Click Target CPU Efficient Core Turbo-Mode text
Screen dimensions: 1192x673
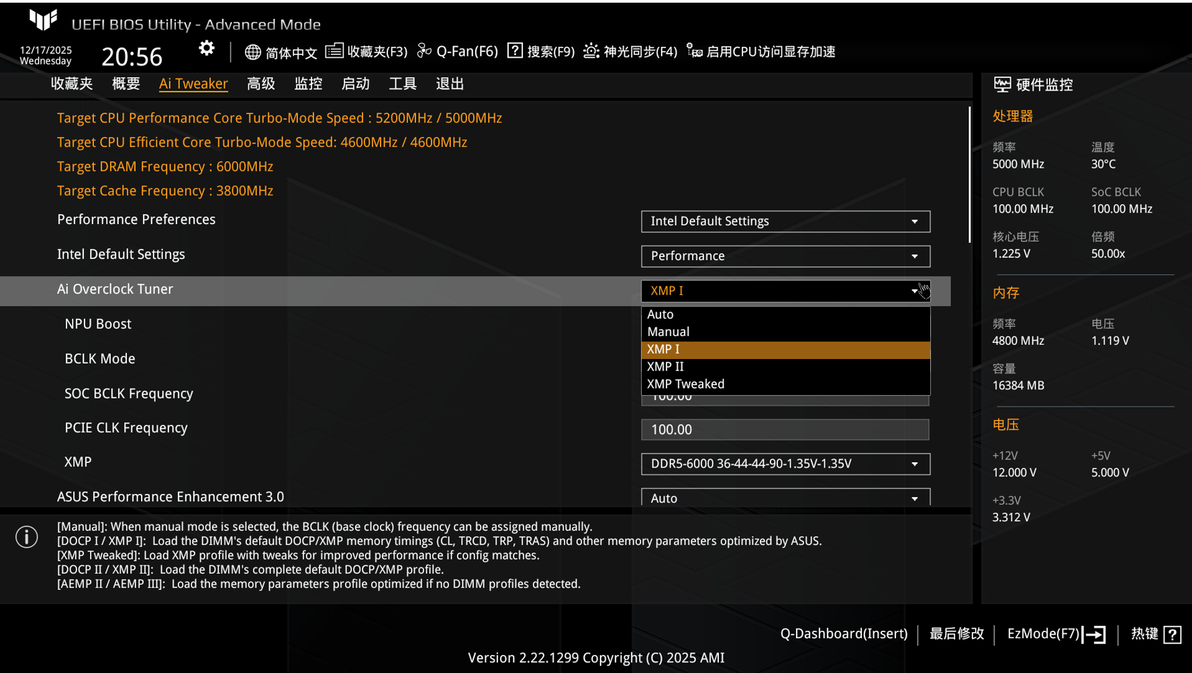(x=262, y=142)
